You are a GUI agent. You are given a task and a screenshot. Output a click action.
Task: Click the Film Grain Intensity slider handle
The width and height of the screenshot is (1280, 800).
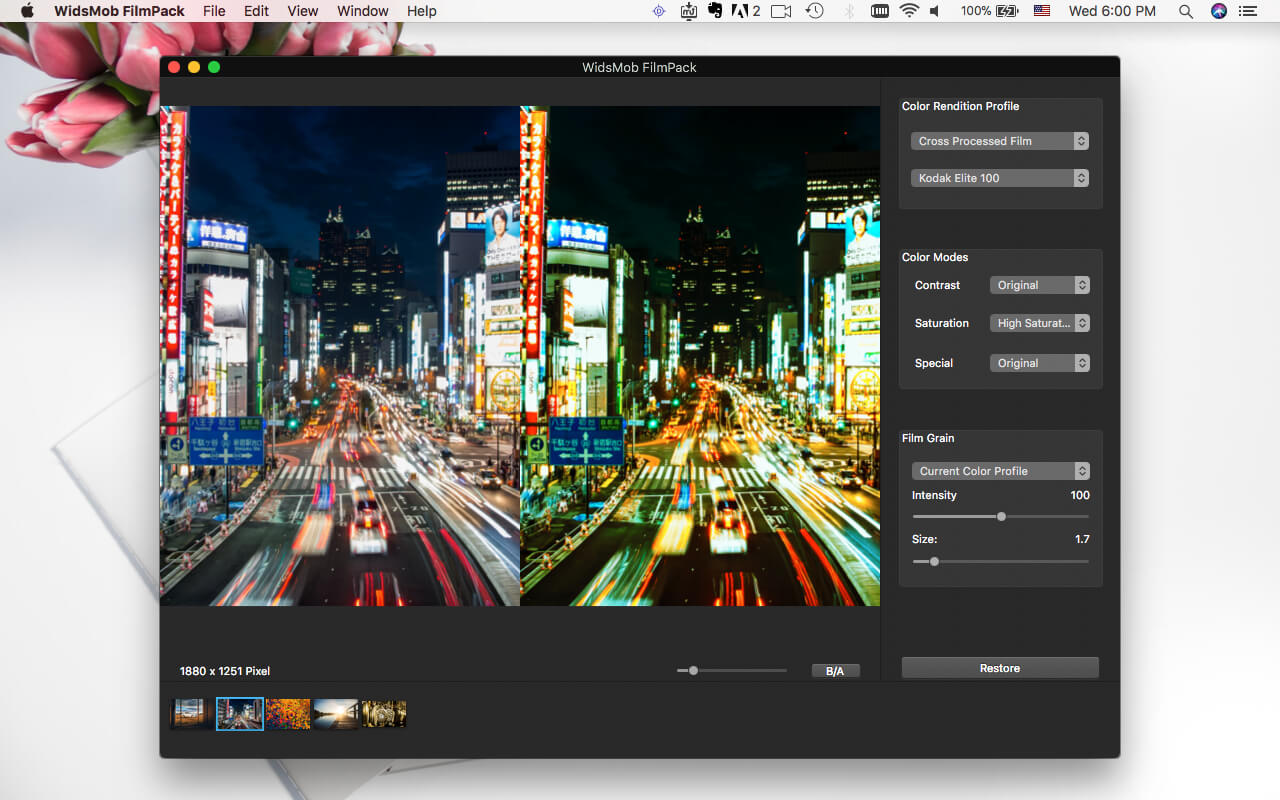[1001, 516]
